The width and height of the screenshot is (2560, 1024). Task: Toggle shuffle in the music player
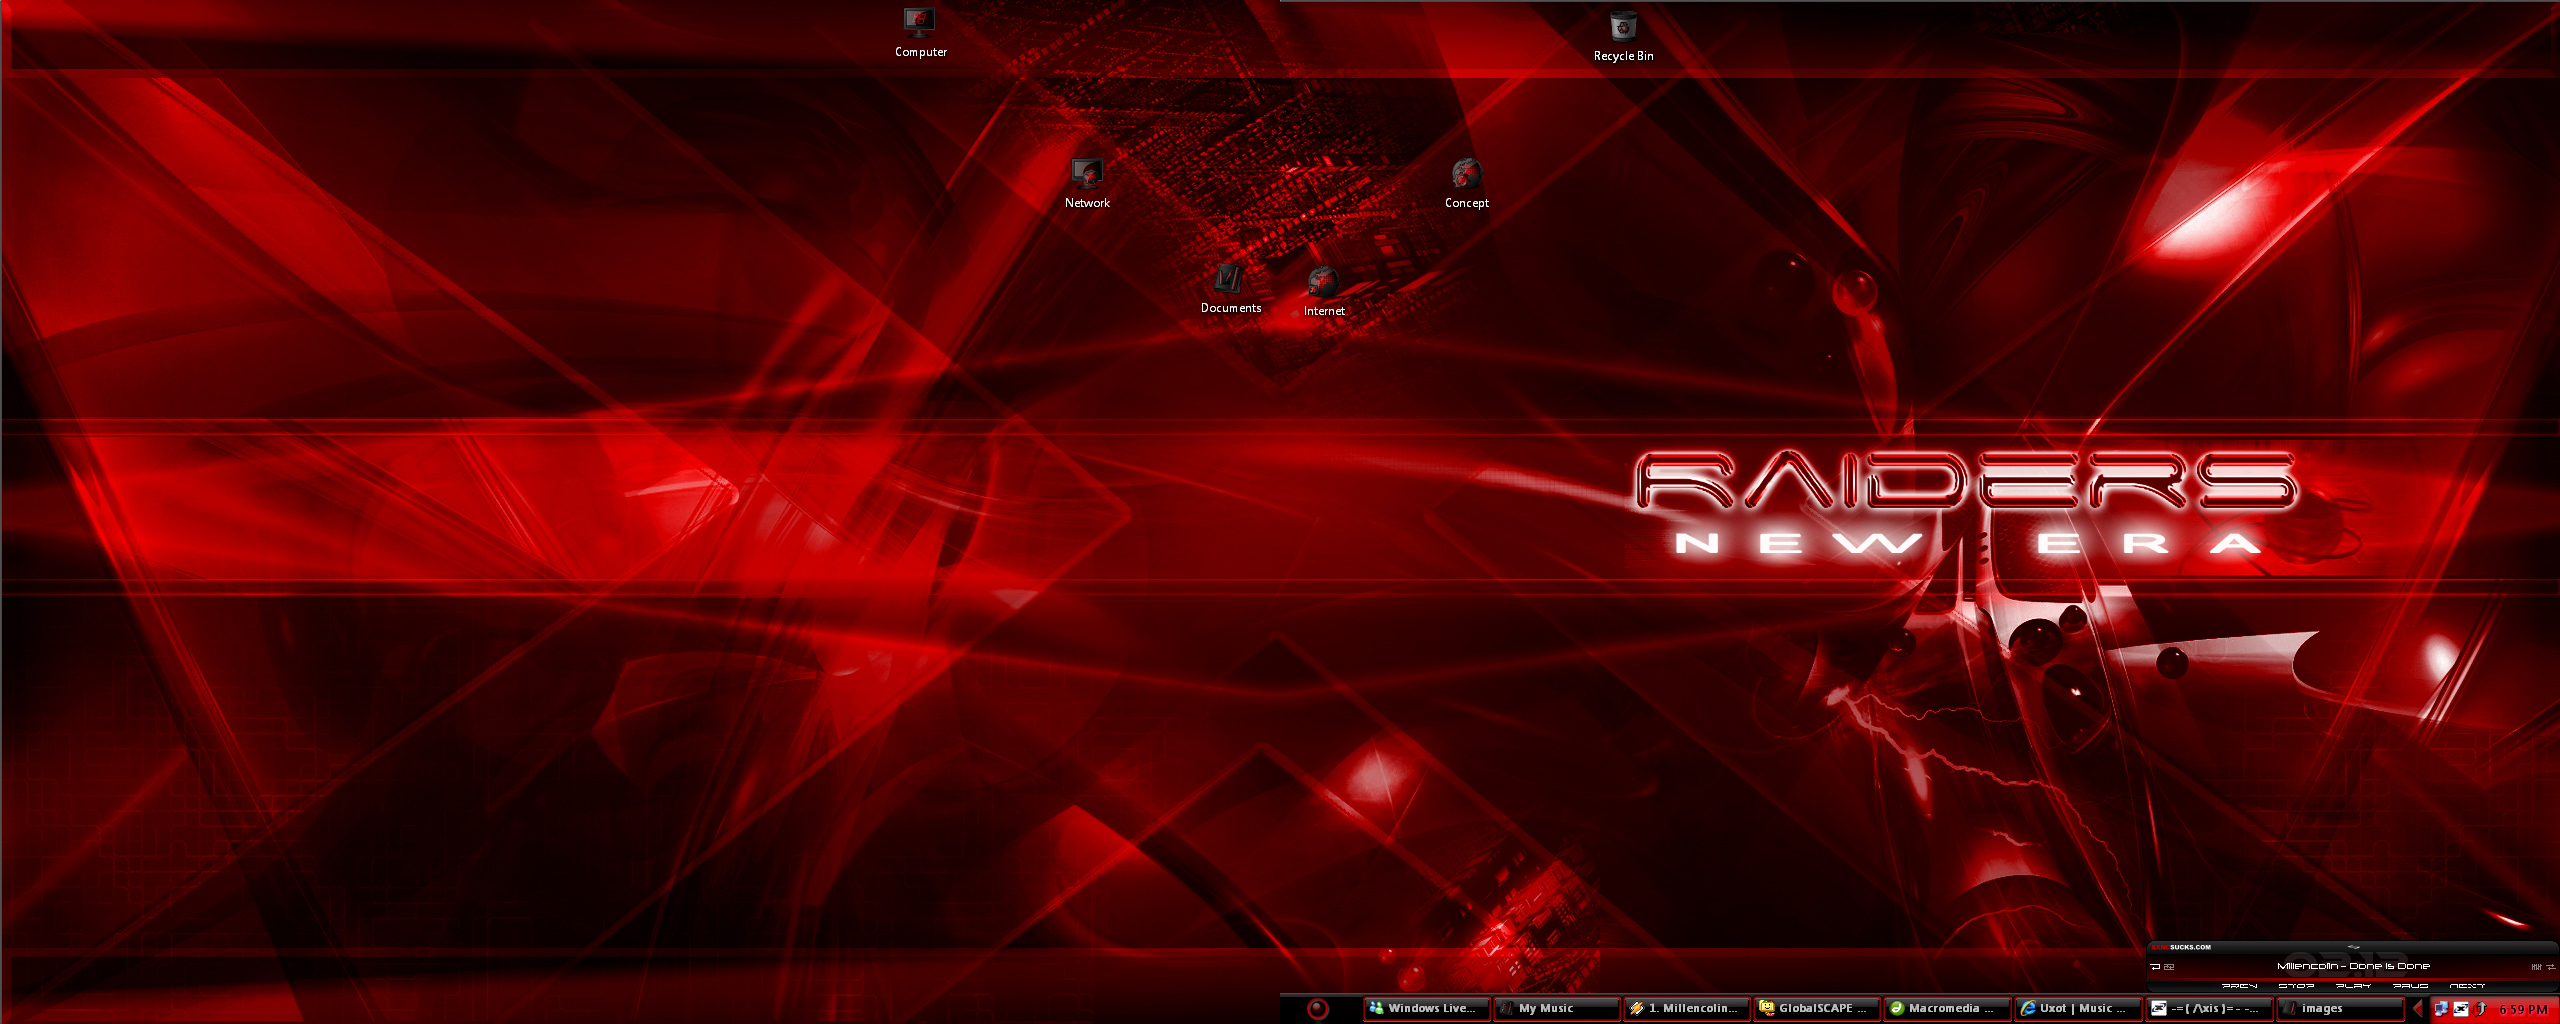point(2169,966)
